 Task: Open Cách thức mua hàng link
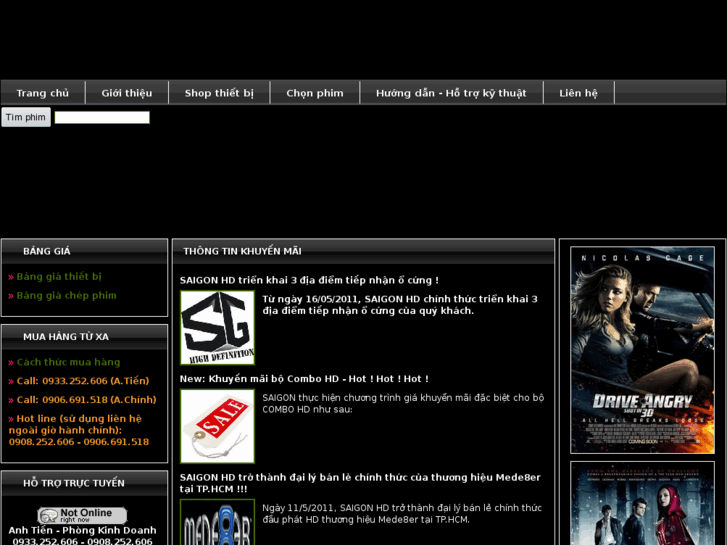click(x=68, y=362)
